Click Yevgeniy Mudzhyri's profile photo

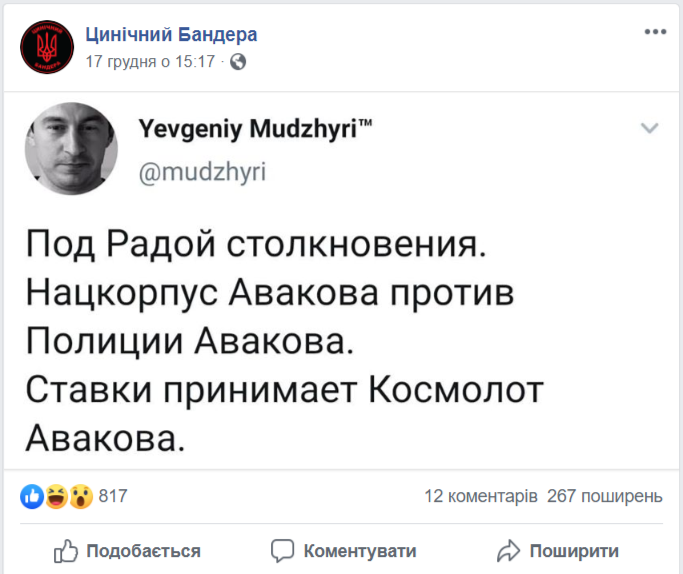(x=72, y=148)
